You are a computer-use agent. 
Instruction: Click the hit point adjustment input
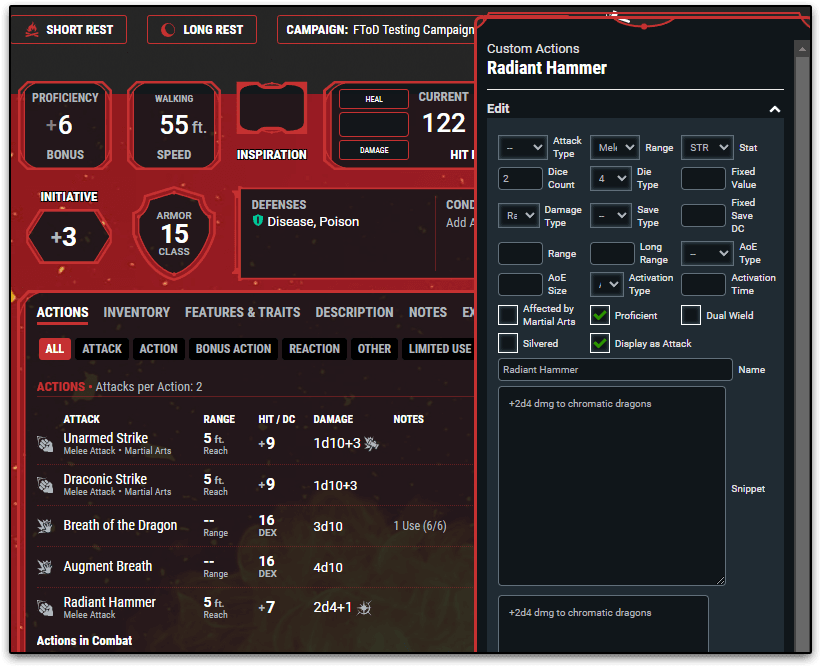coord(374,125)
